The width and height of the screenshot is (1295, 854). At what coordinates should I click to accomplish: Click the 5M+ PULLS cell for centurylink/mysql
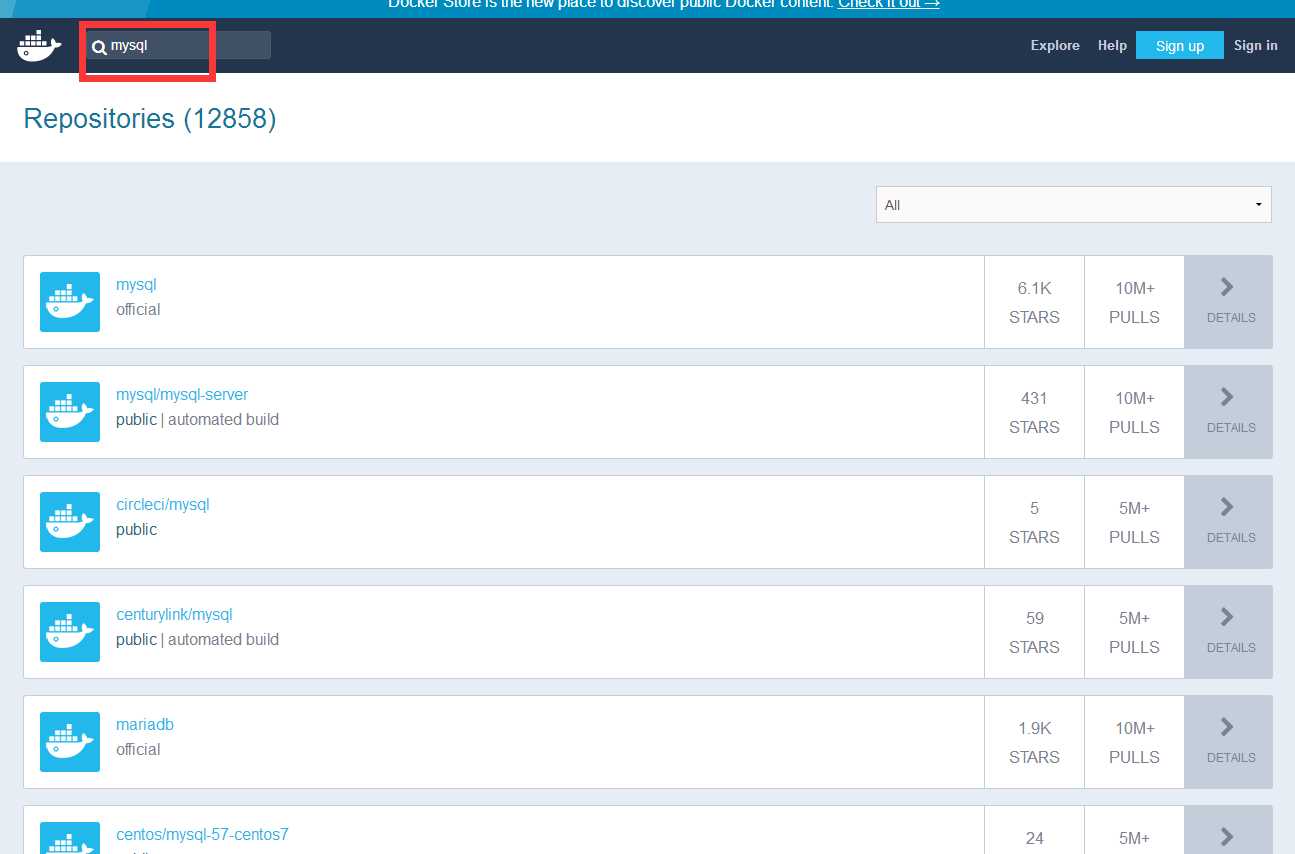(1134, 632)
